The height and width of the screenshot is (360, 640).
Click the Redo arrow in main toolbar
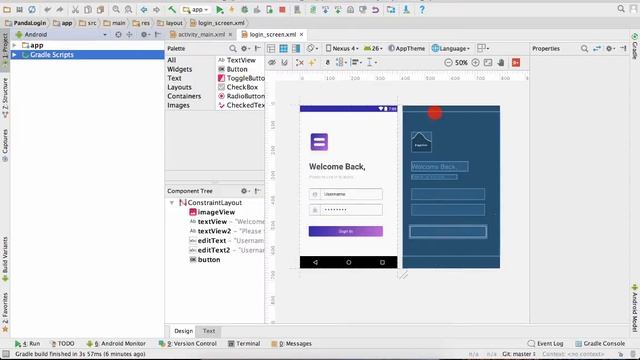pos(60,9)
